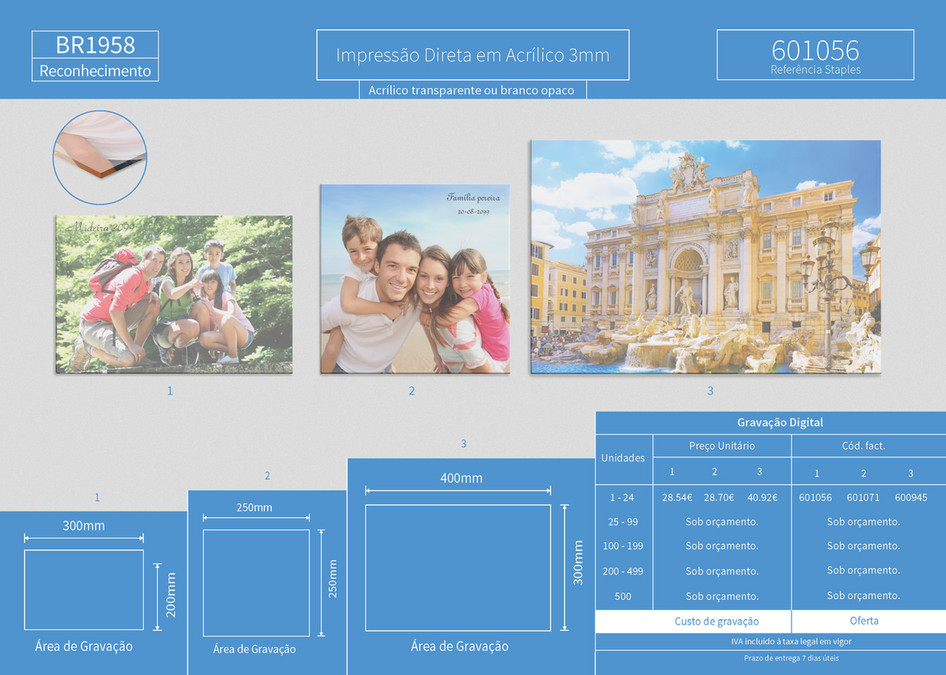The width and height of the screenshot is (946, 675).
Task: Click the Custo de gravação cell
Action: [716, 621]
